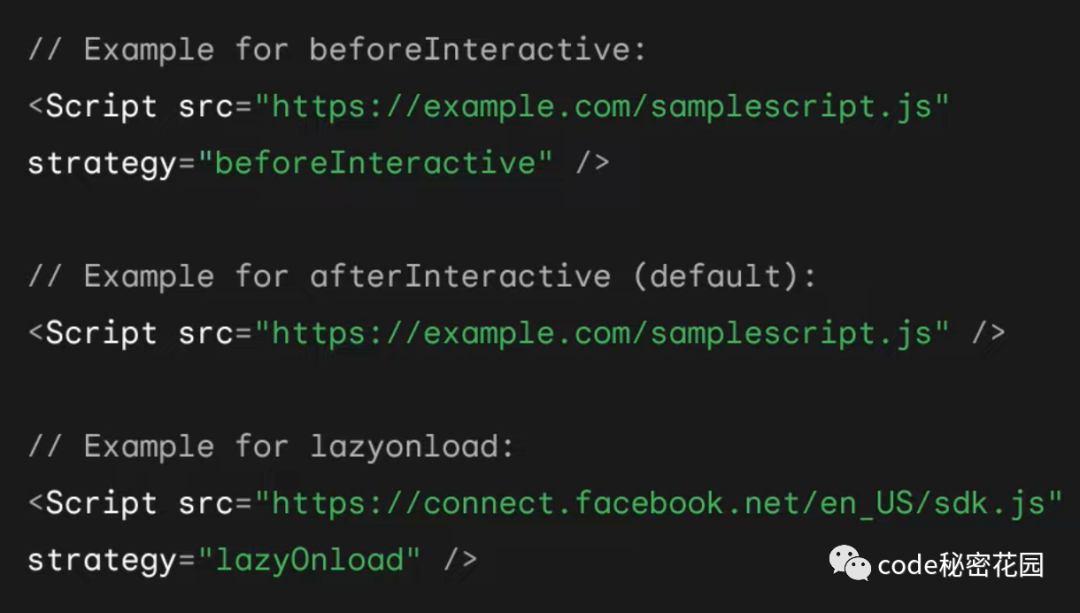1080x613 pixels.
Task: Click the first samplescript.js URL string
Action: point(602,107)
